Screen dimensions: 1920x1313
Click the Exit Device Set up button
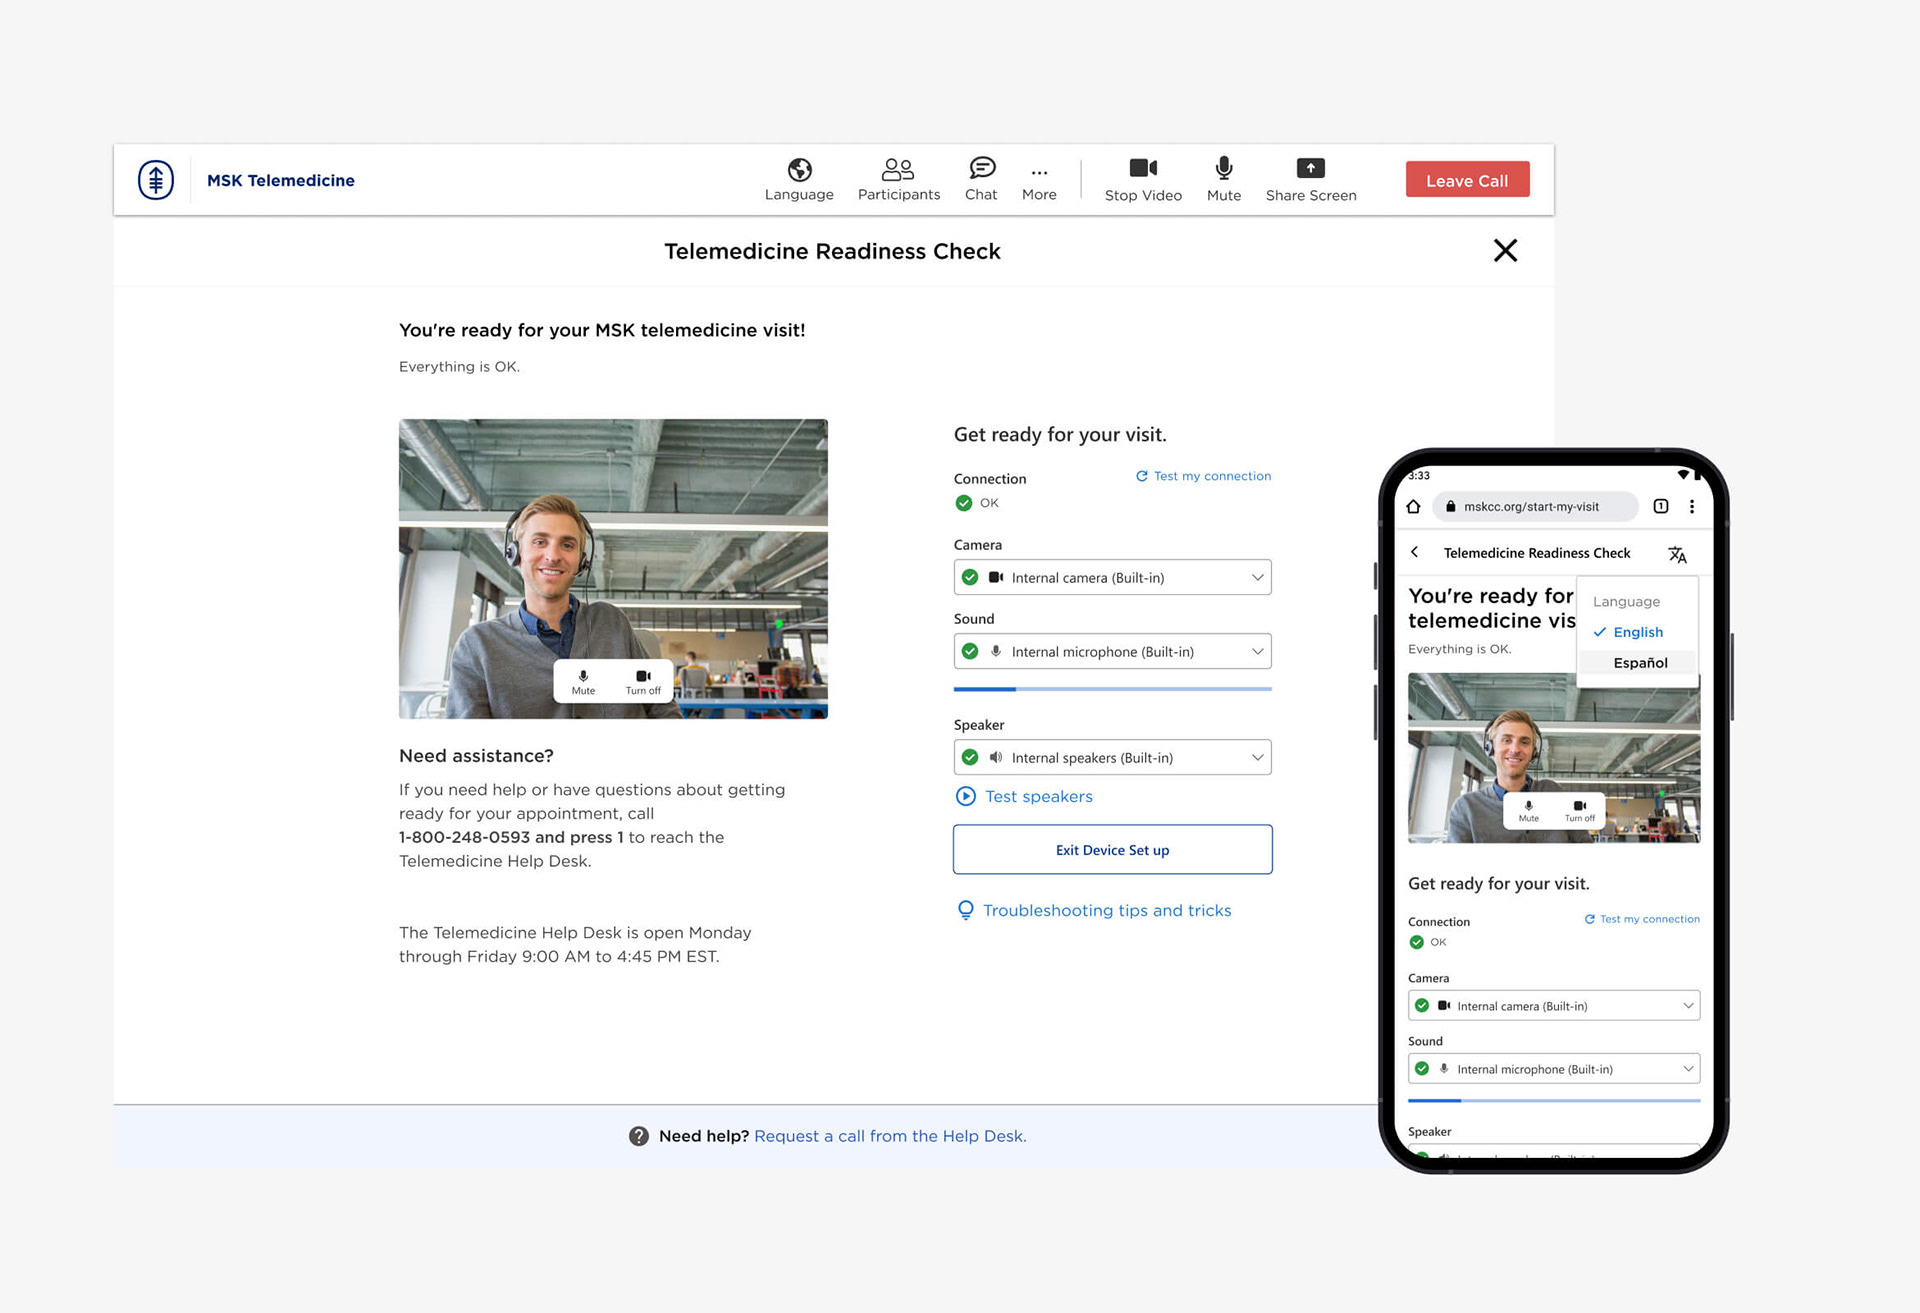click(x=1112, y=849)
